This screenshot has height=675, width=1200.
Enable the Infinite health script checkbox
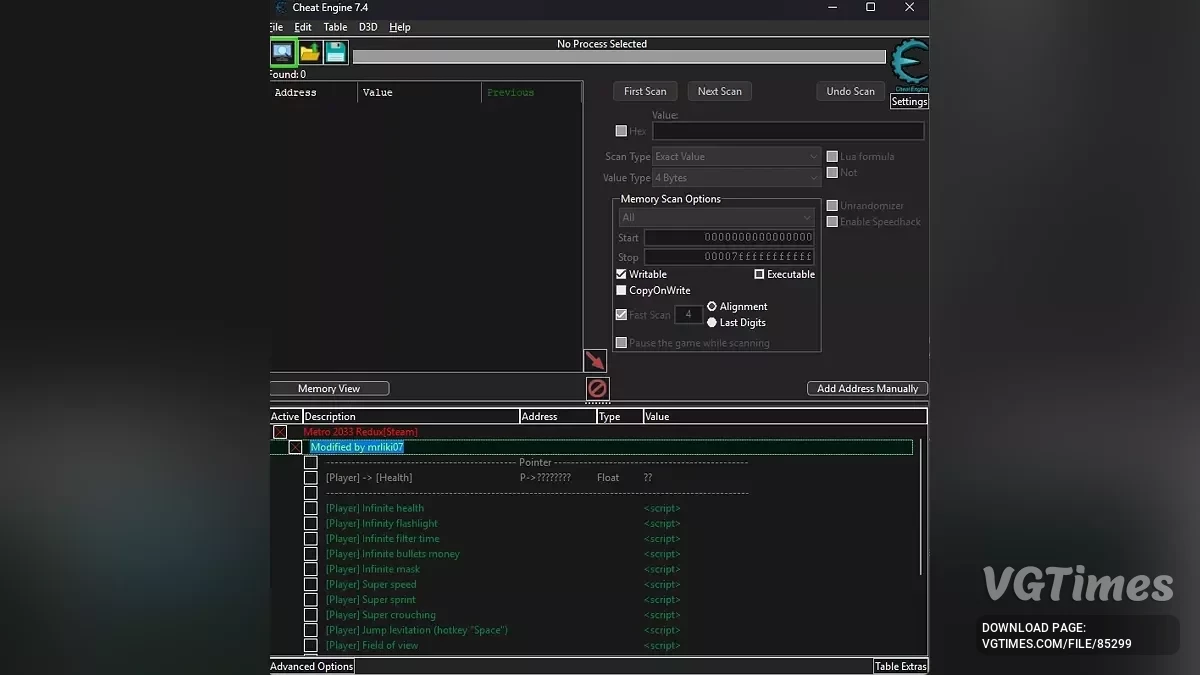coord(311,508)
